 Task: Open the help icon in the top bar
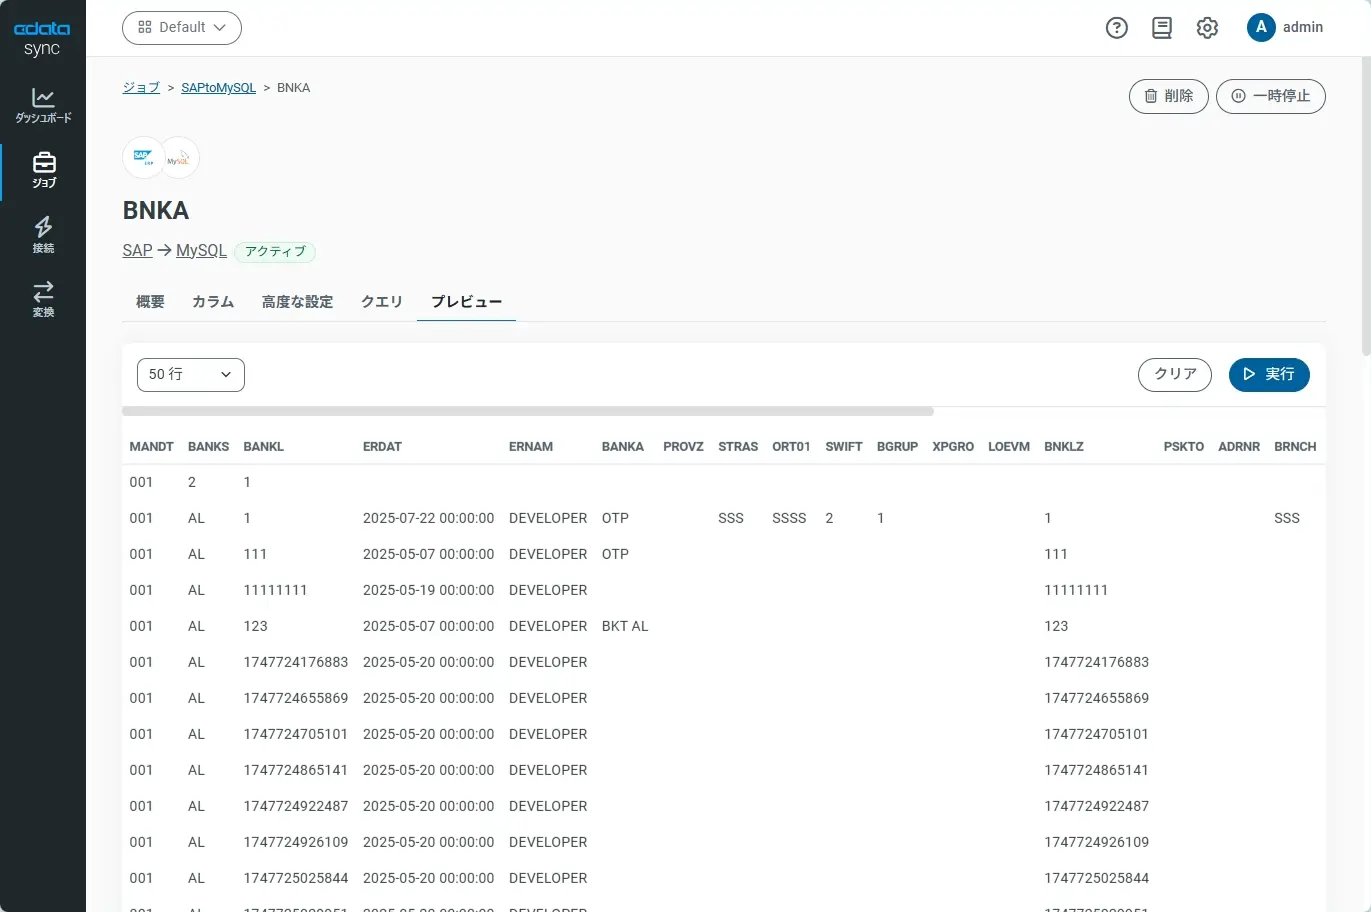[x=1116, y=27]
